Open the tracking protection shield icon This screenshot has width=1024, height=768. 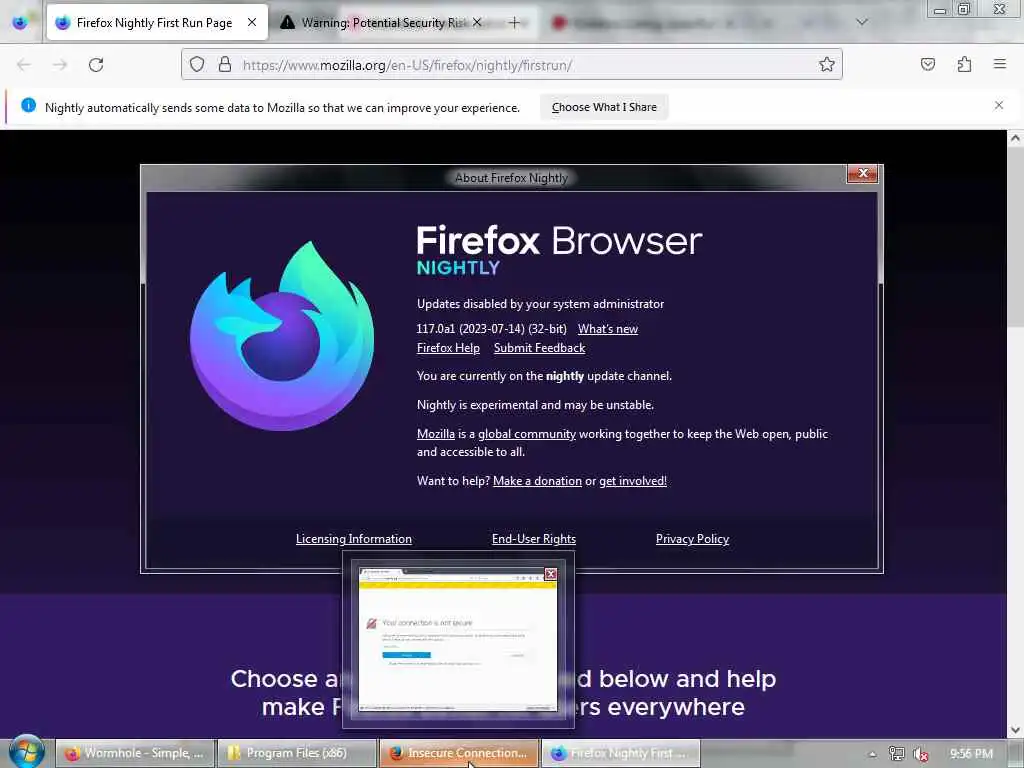pyautogui.click(x=197, y=64)
